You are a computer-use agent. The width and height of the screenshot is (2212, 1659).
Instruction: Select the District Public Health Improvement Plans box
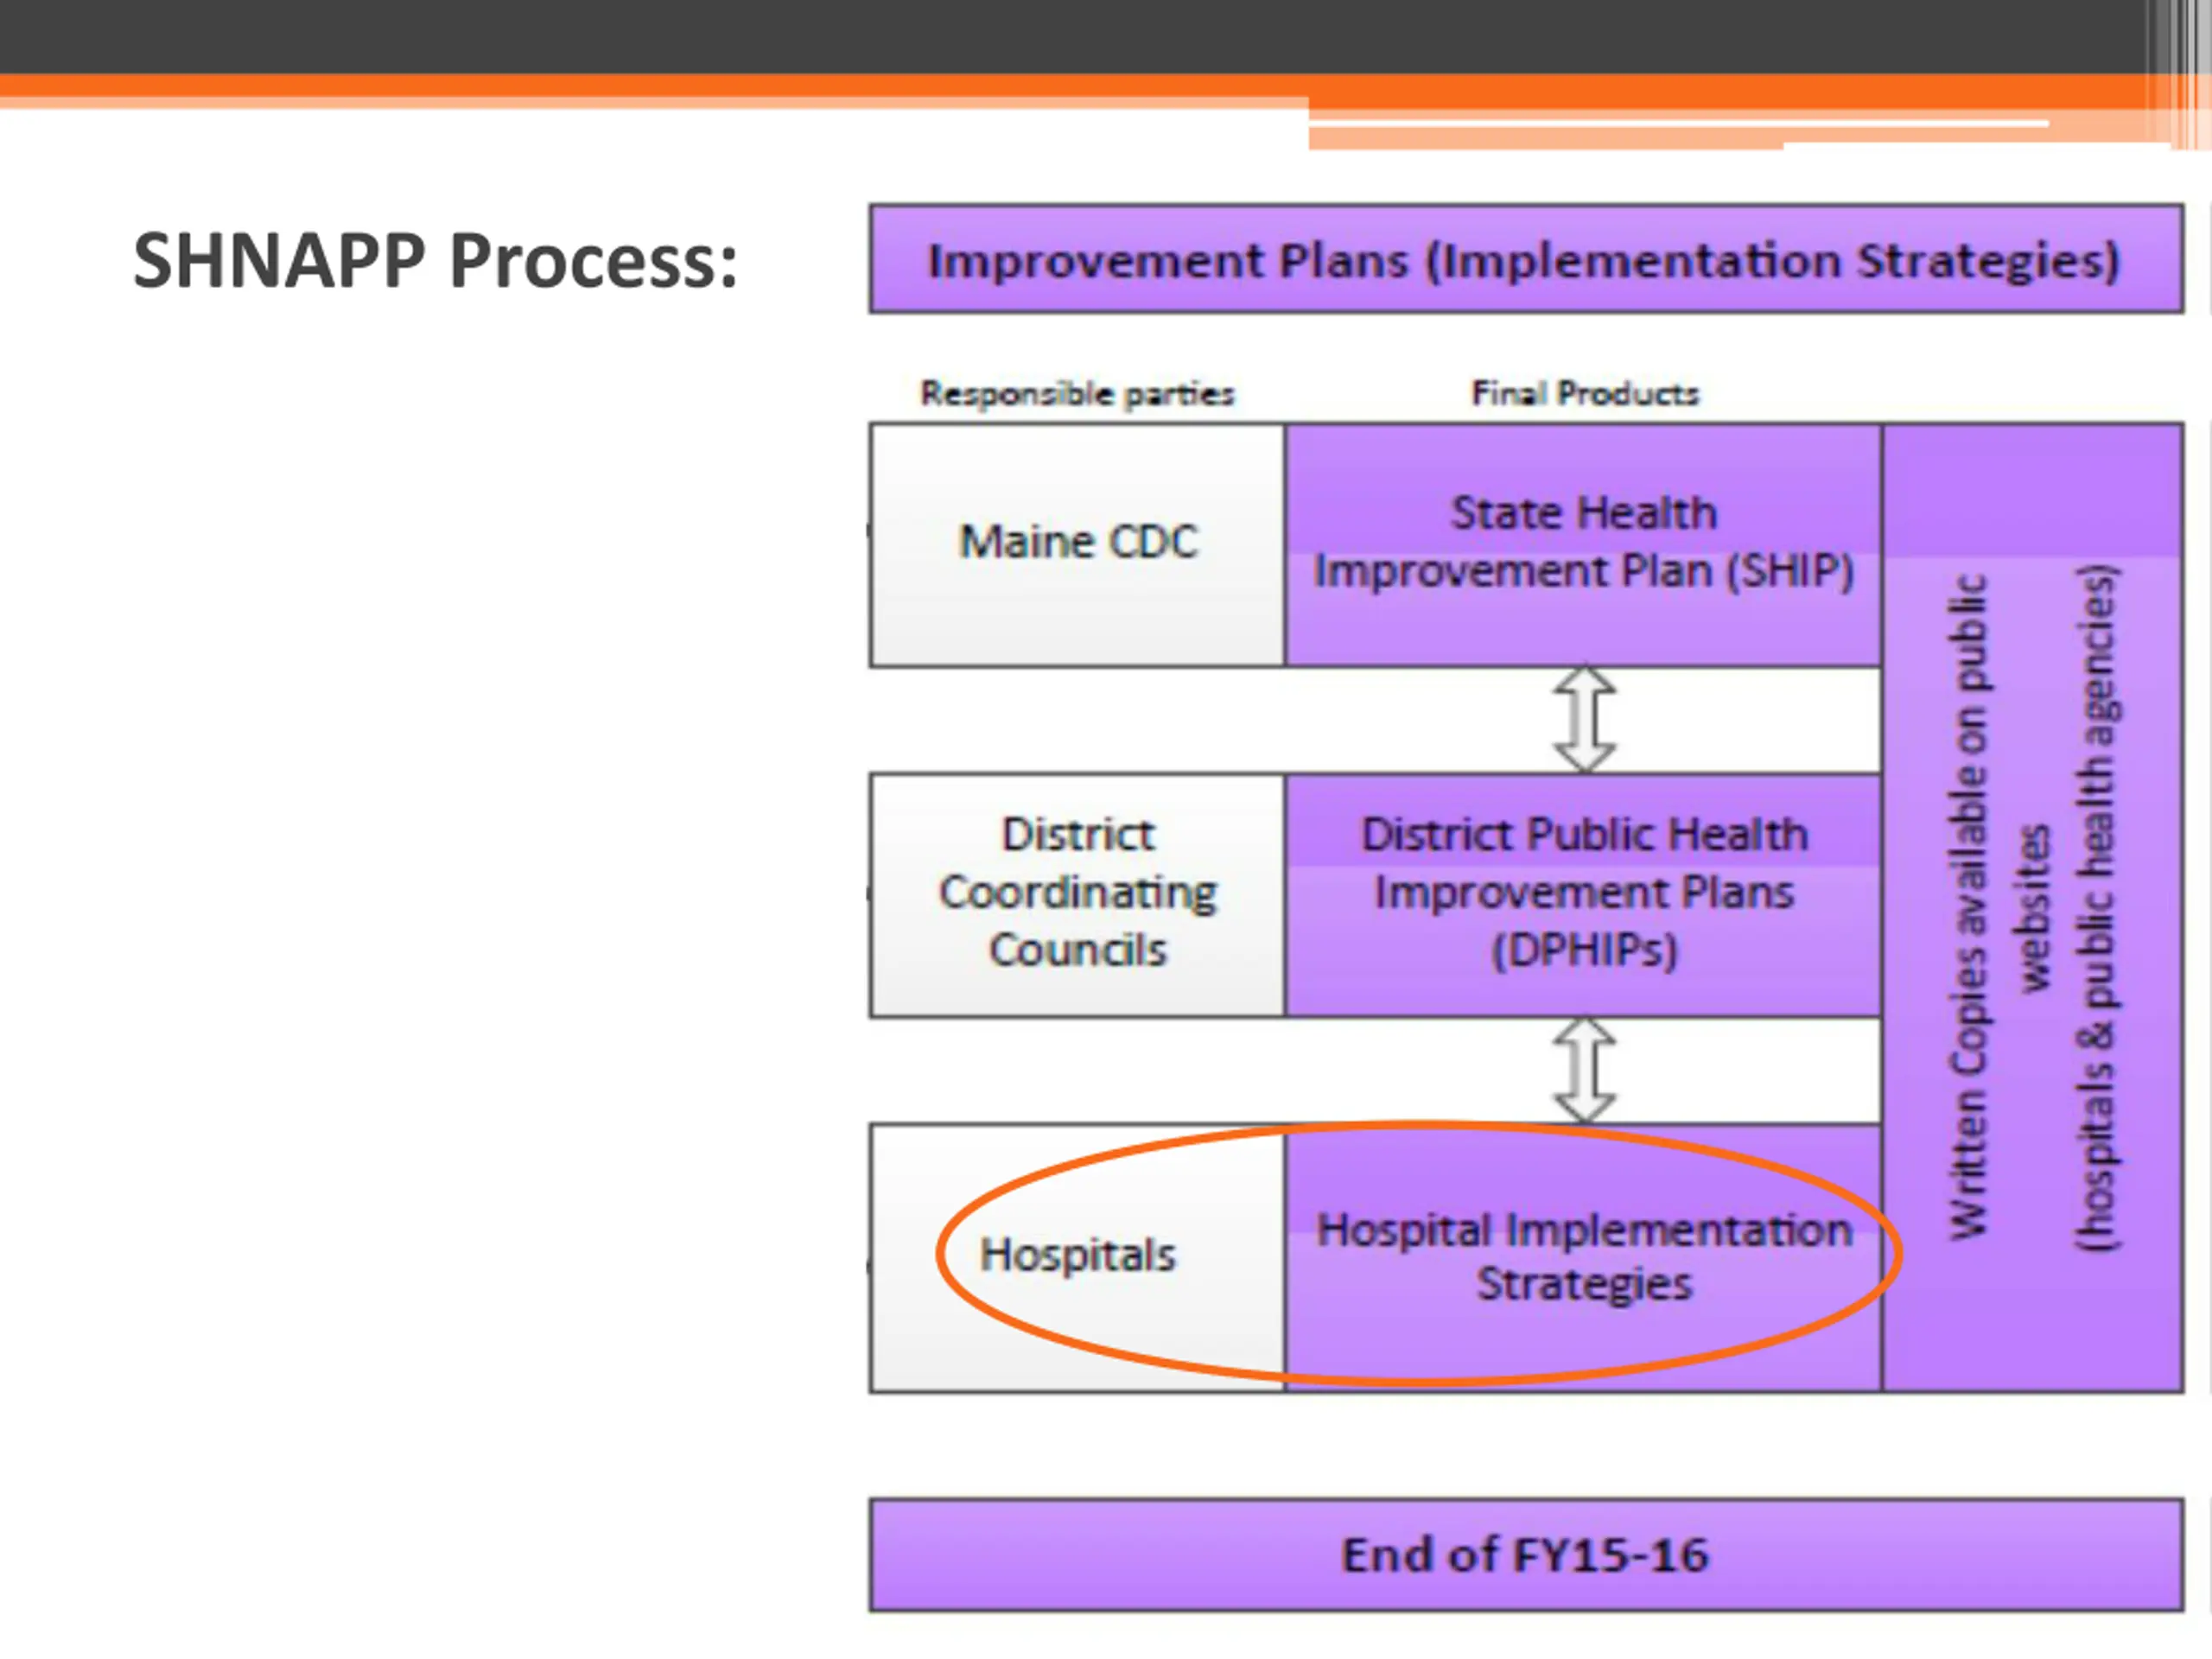[x=1583, y=895]
